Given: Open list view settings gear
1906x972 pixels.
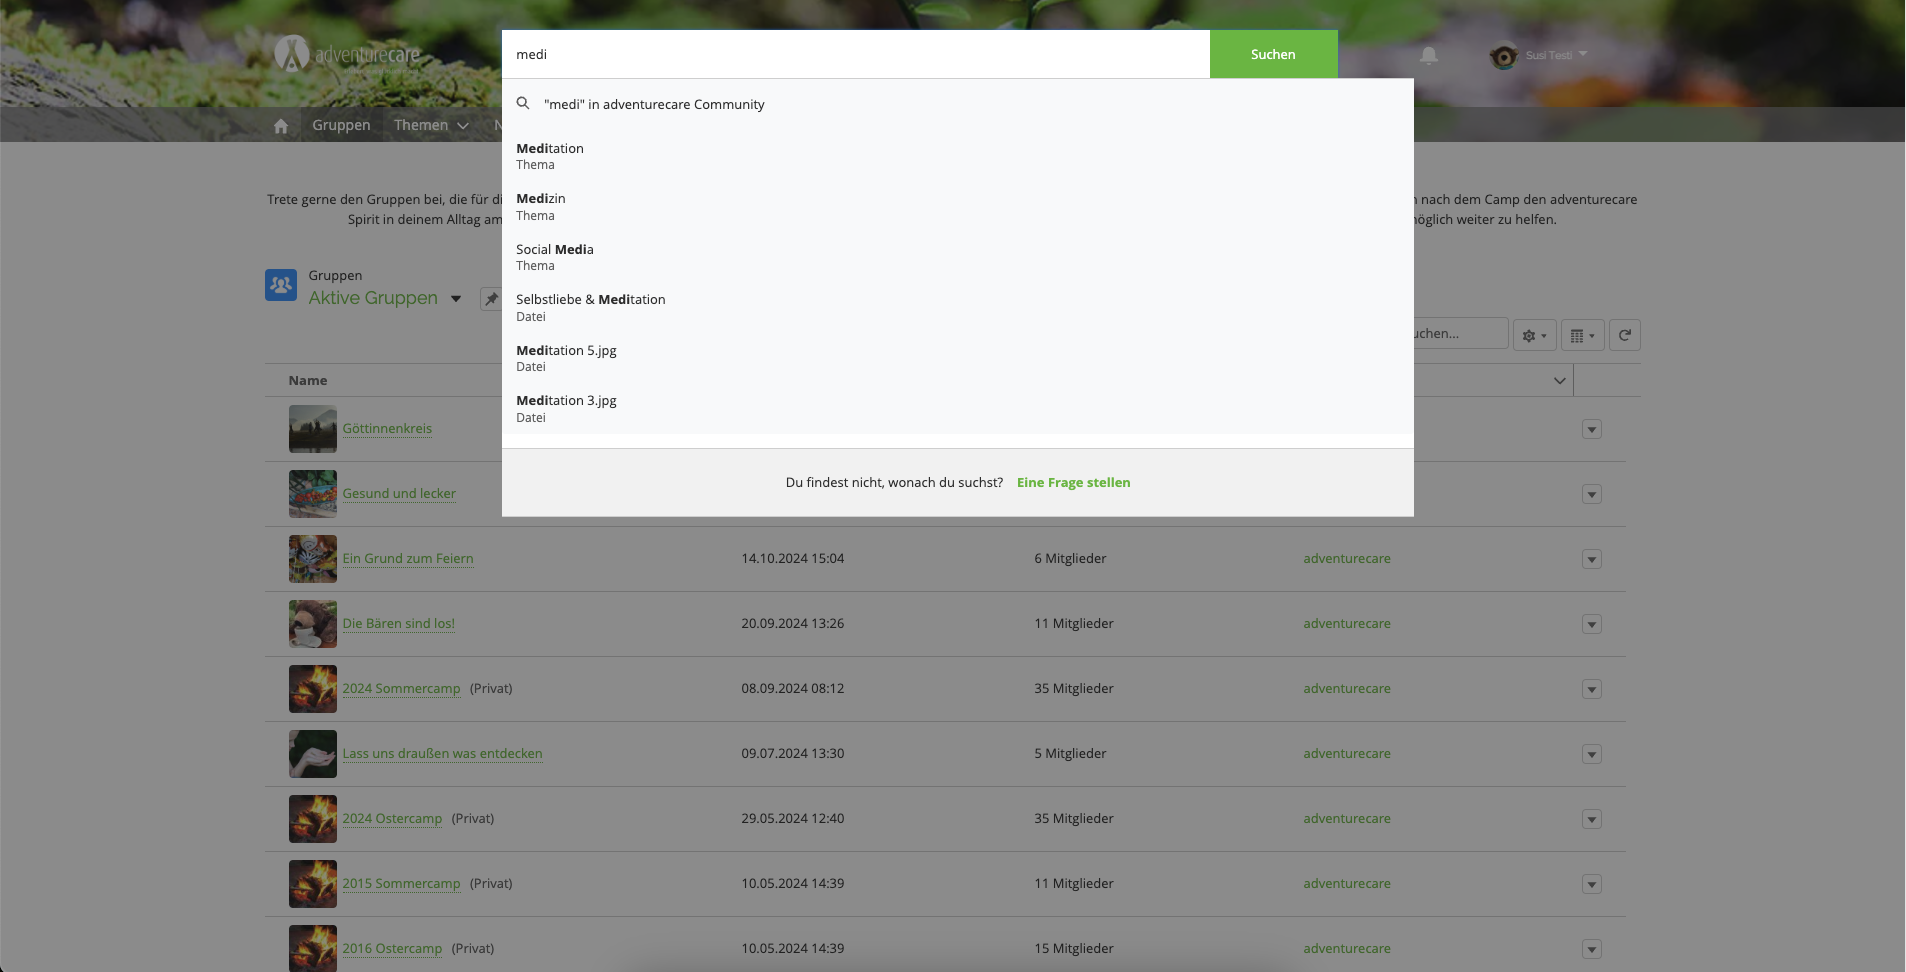Looking at the screenshot, I should coord(1534,335).
